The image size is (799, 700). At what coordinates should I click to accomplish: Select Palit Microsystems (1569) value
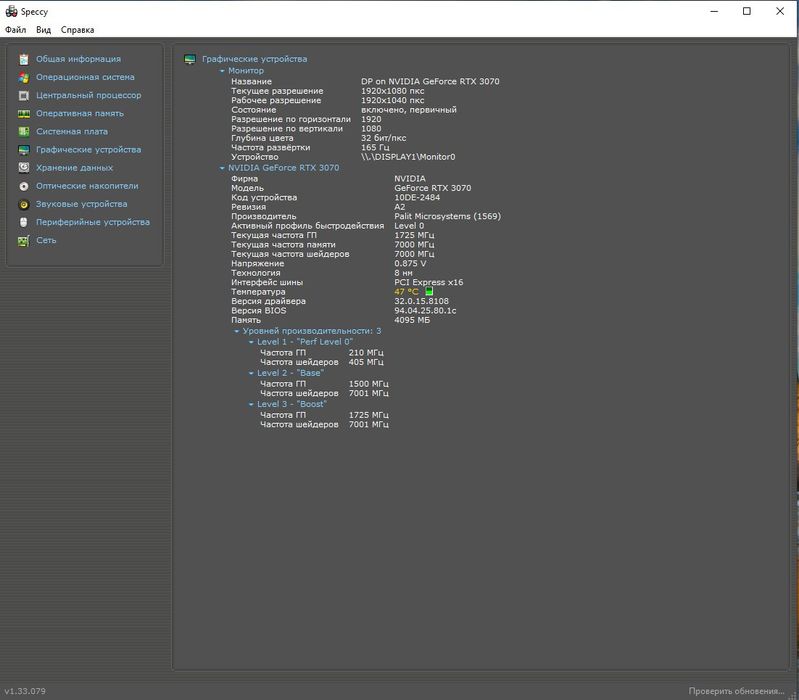pos(447,216)
